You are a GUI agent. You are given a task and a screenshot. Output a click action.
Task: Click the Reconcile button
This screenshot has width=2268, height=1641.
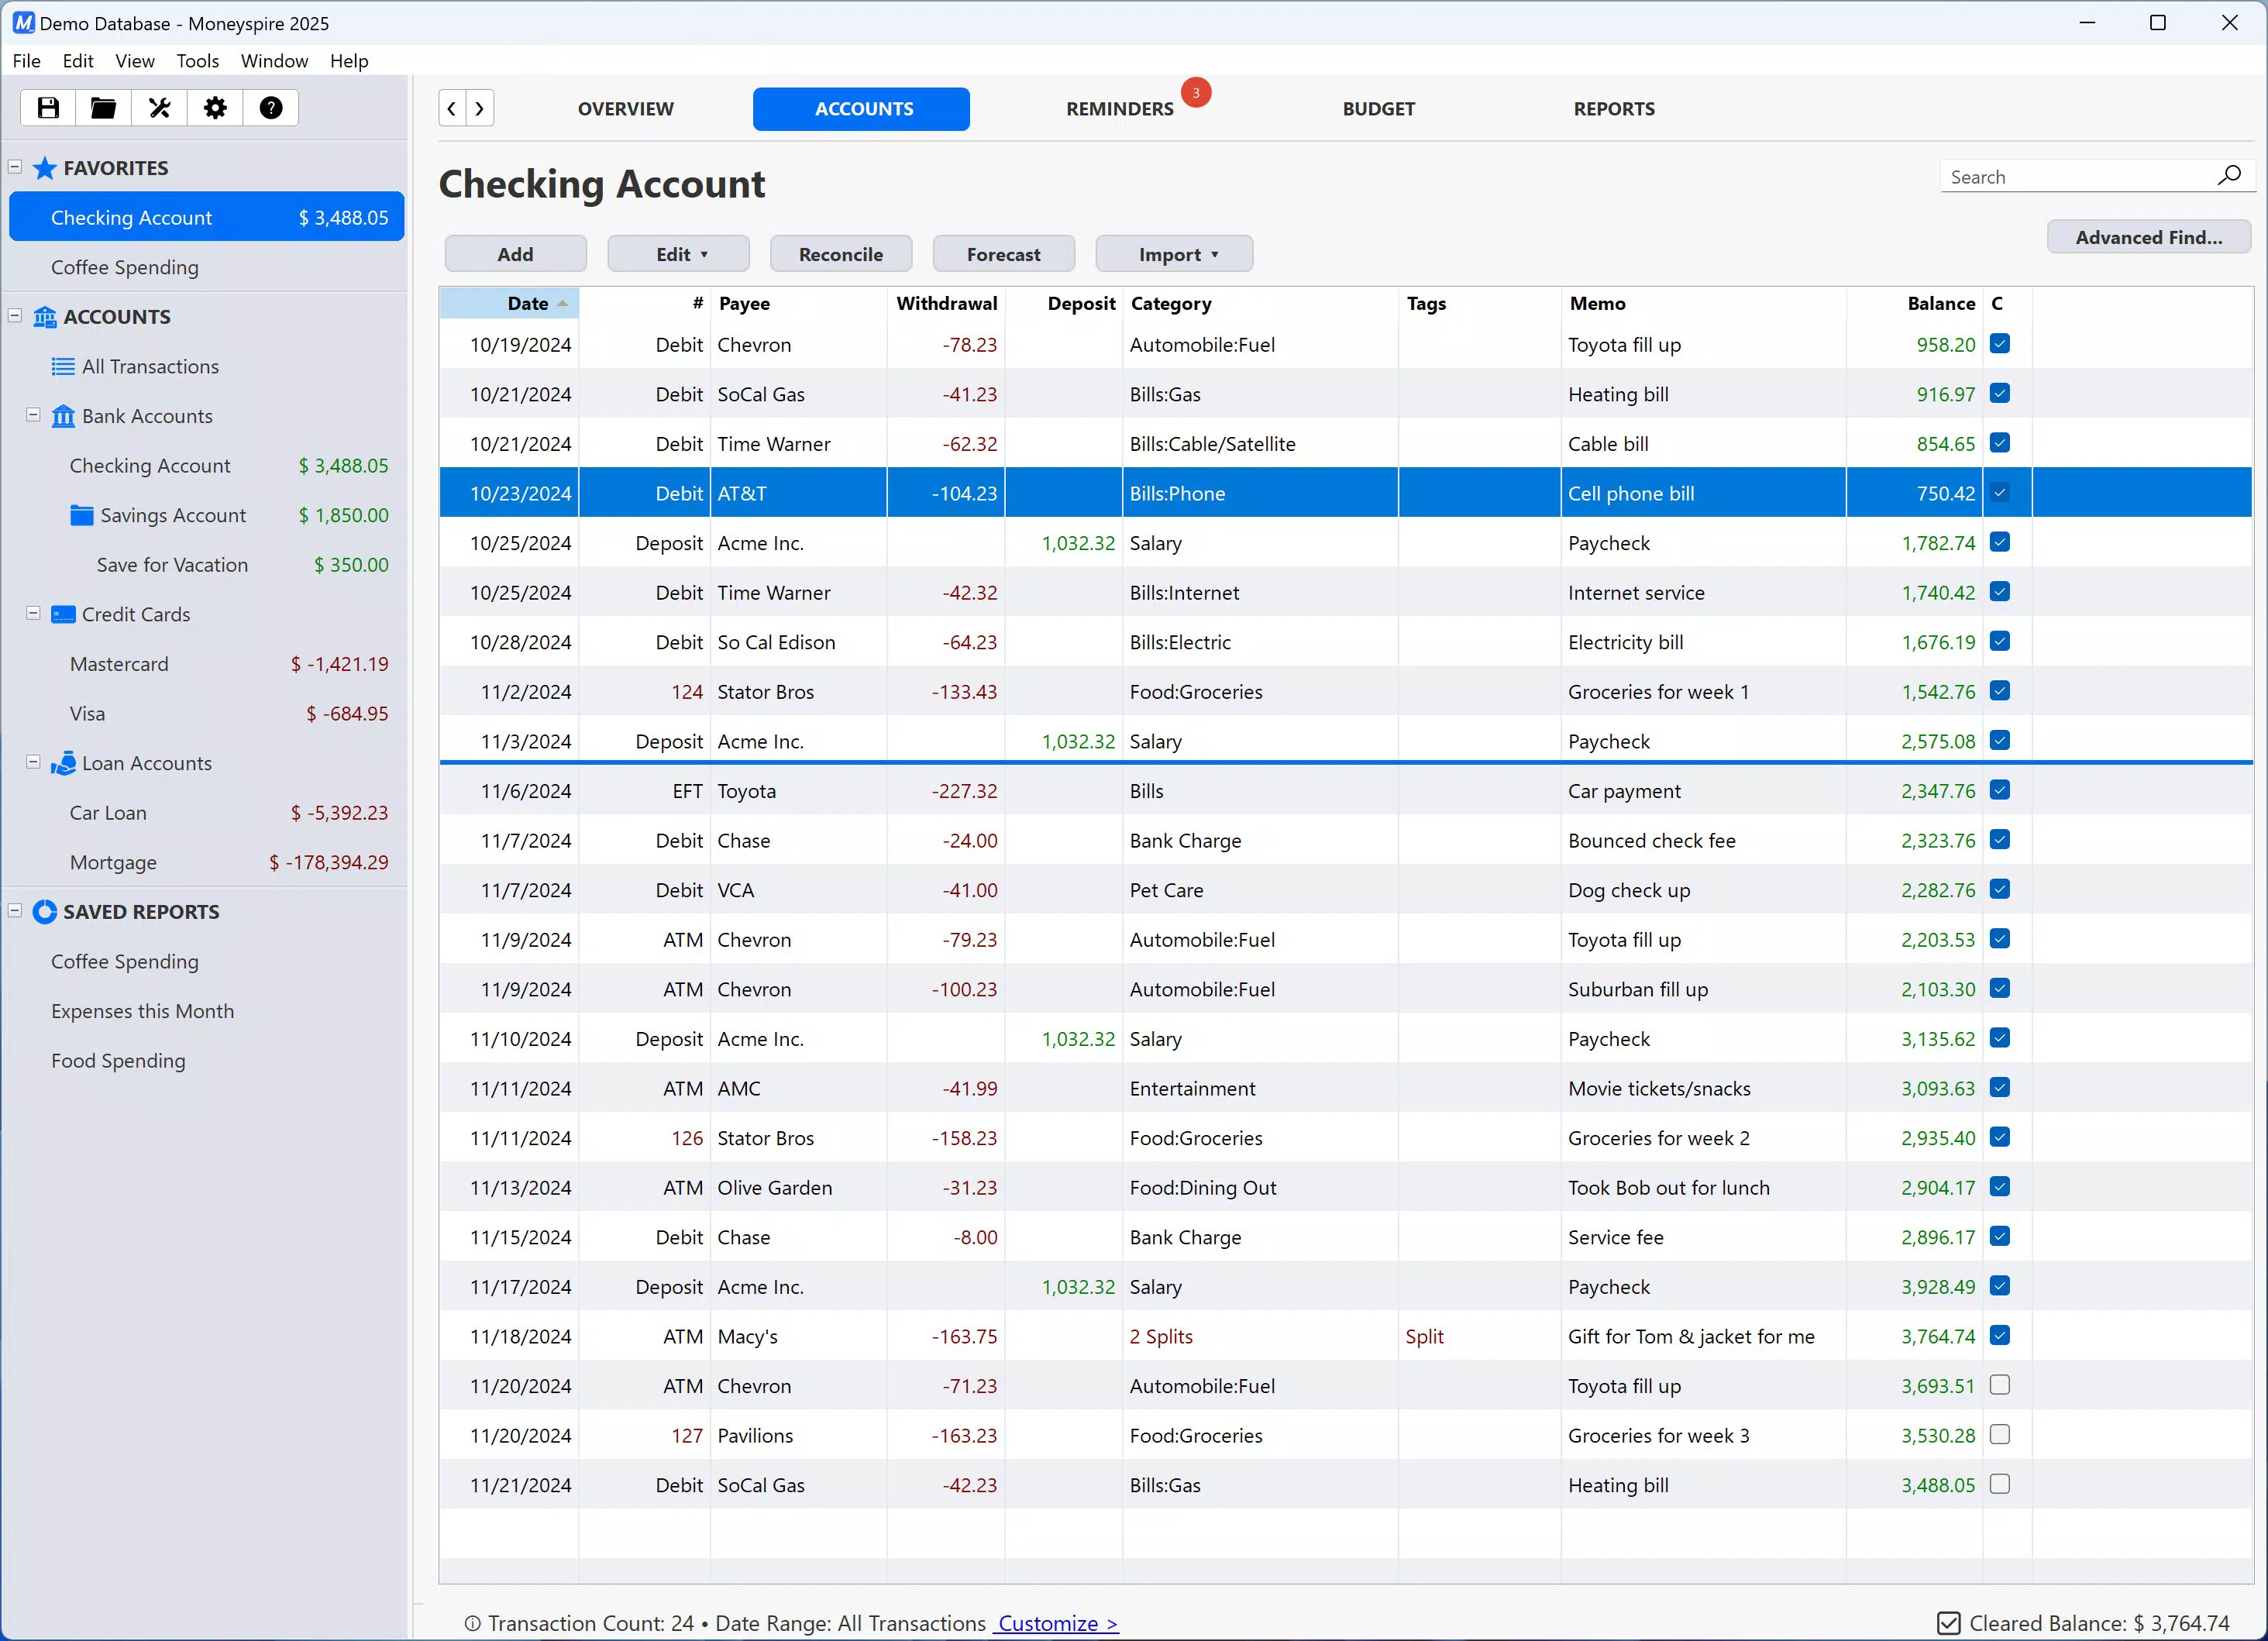pos(841,254)
